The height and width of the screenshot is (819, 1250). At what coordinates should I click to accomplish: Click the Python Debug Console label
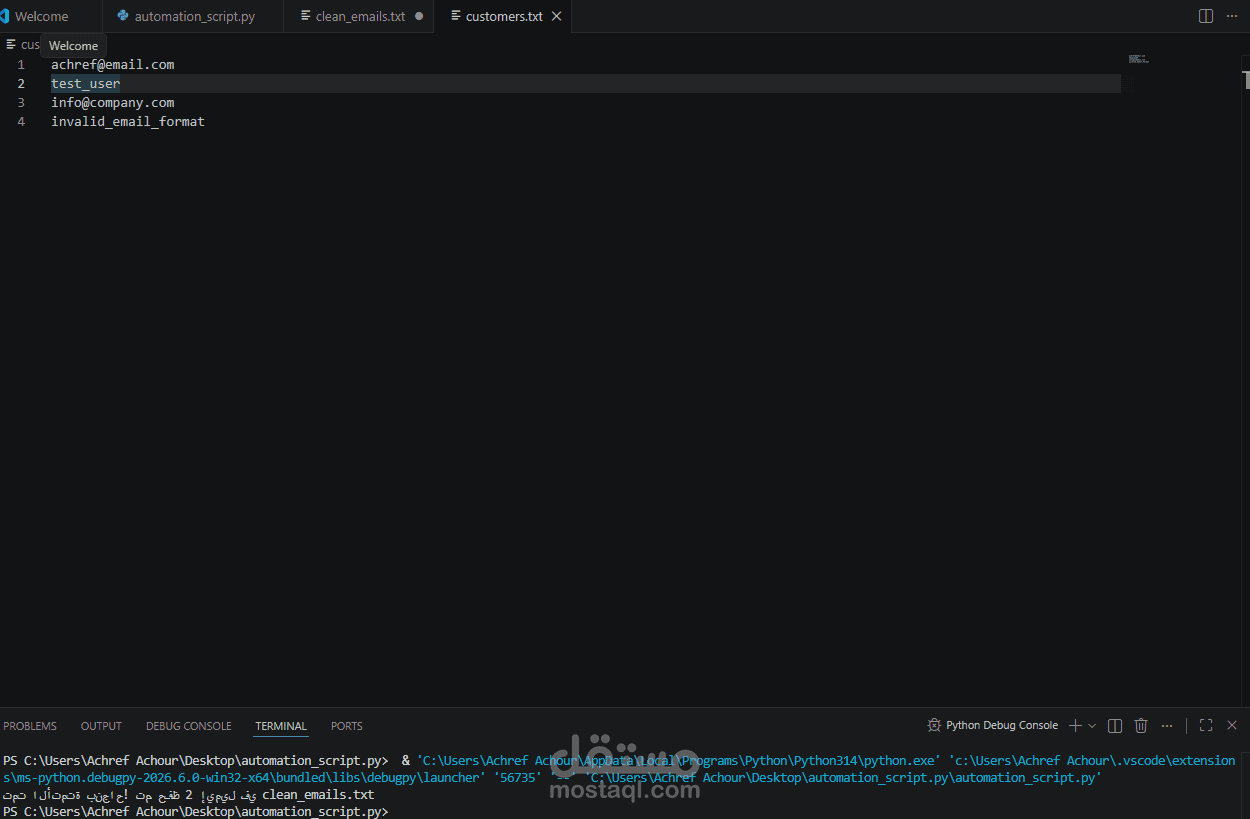[1002, 725]
